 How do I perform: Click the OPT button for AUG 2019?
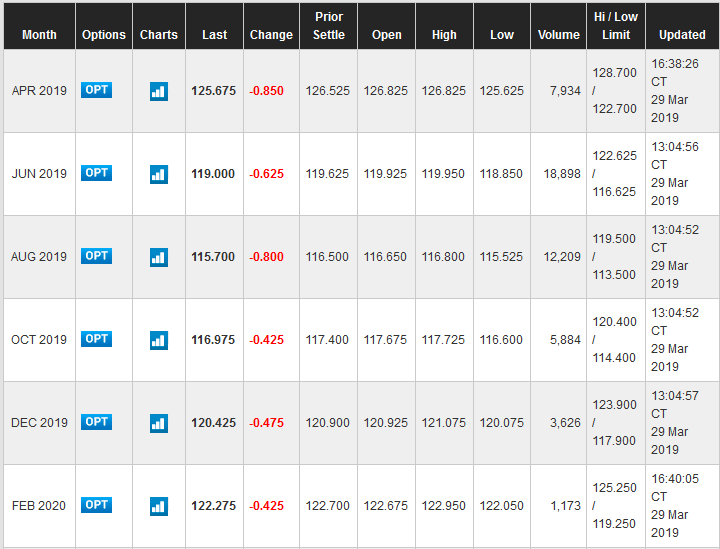(x=96, y=256)
